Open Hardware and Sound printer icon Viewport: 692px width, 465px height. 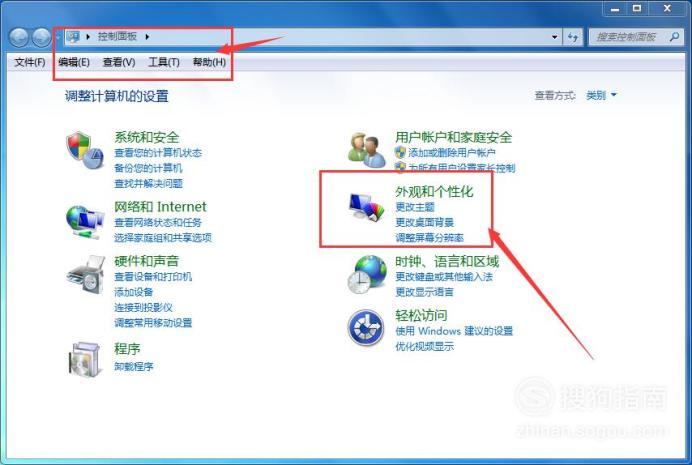point(86,274)
